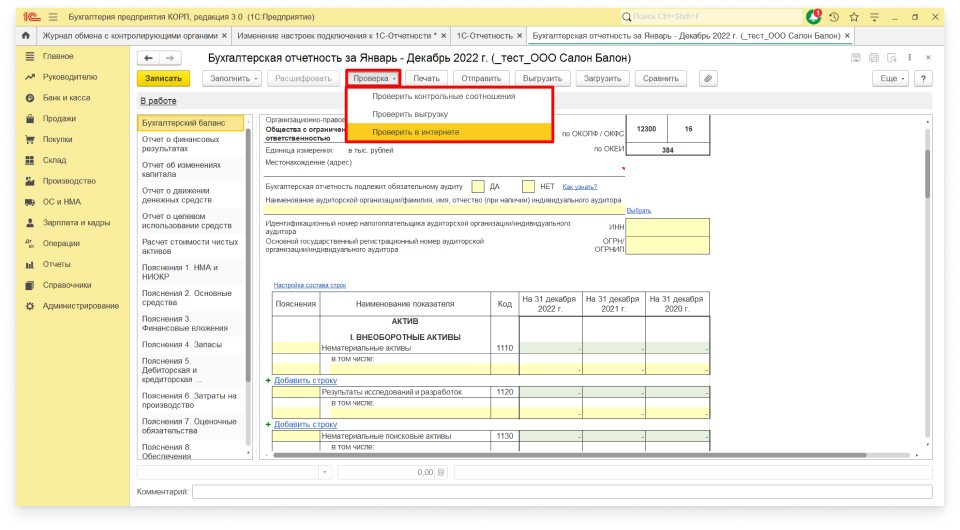This screenshot has width=960, height=530.
Task: Open the Проверка dropdown button
Action: (373, 78)
